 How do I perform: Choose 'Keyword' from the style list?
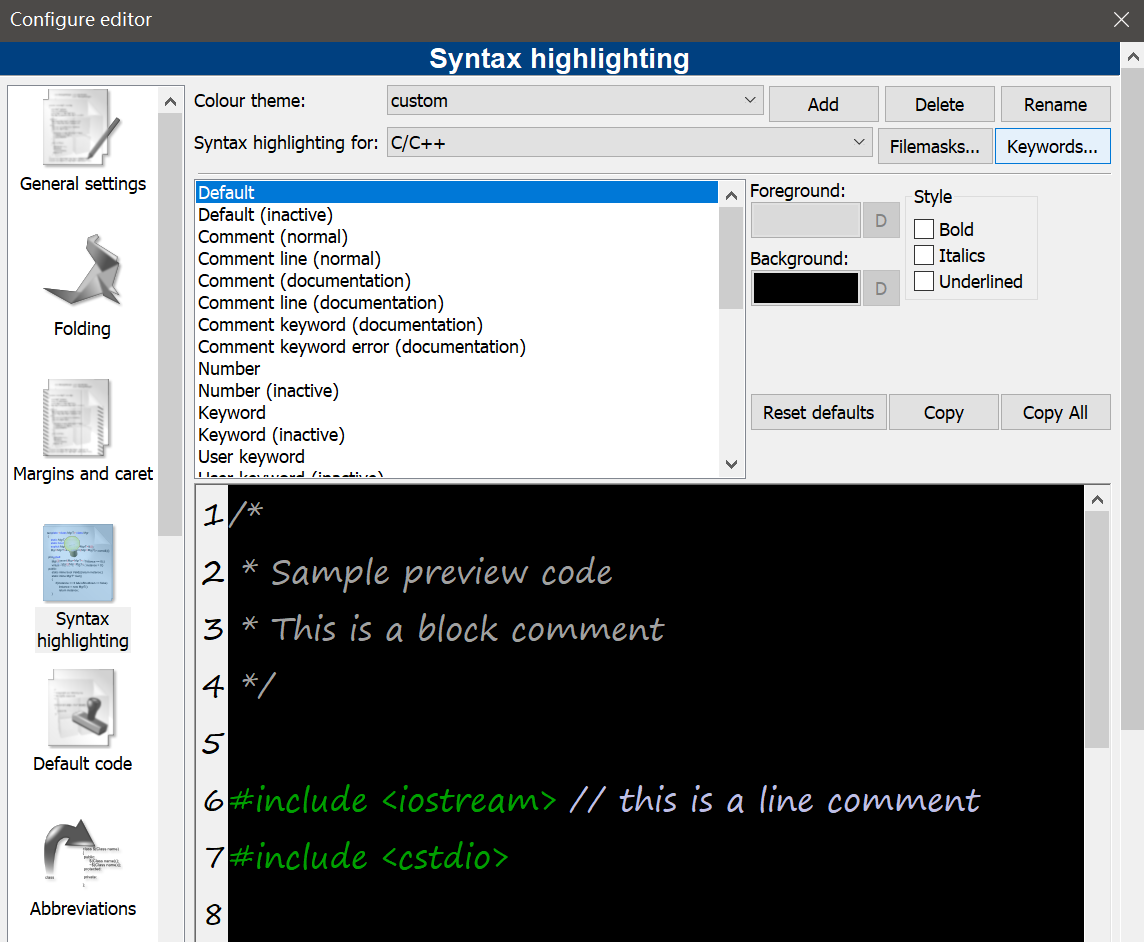click(x=232, y=413)
